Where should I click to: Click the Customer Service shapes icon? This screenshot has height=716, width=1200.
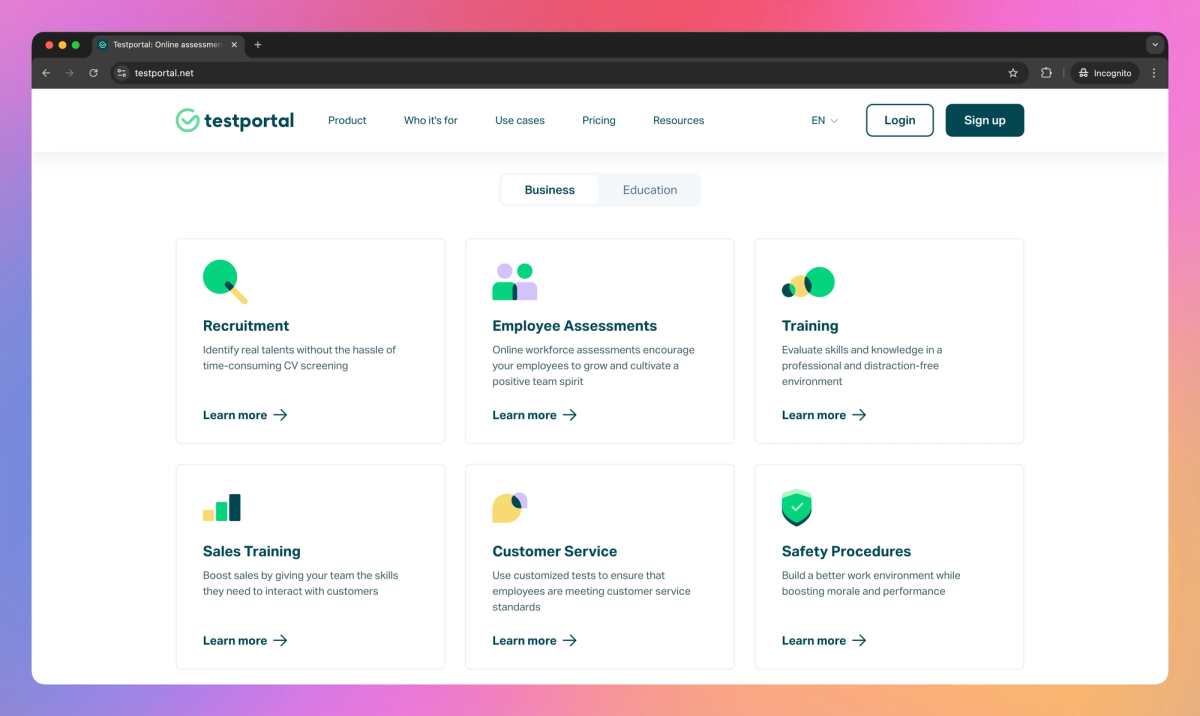click(x=509, y=507)
